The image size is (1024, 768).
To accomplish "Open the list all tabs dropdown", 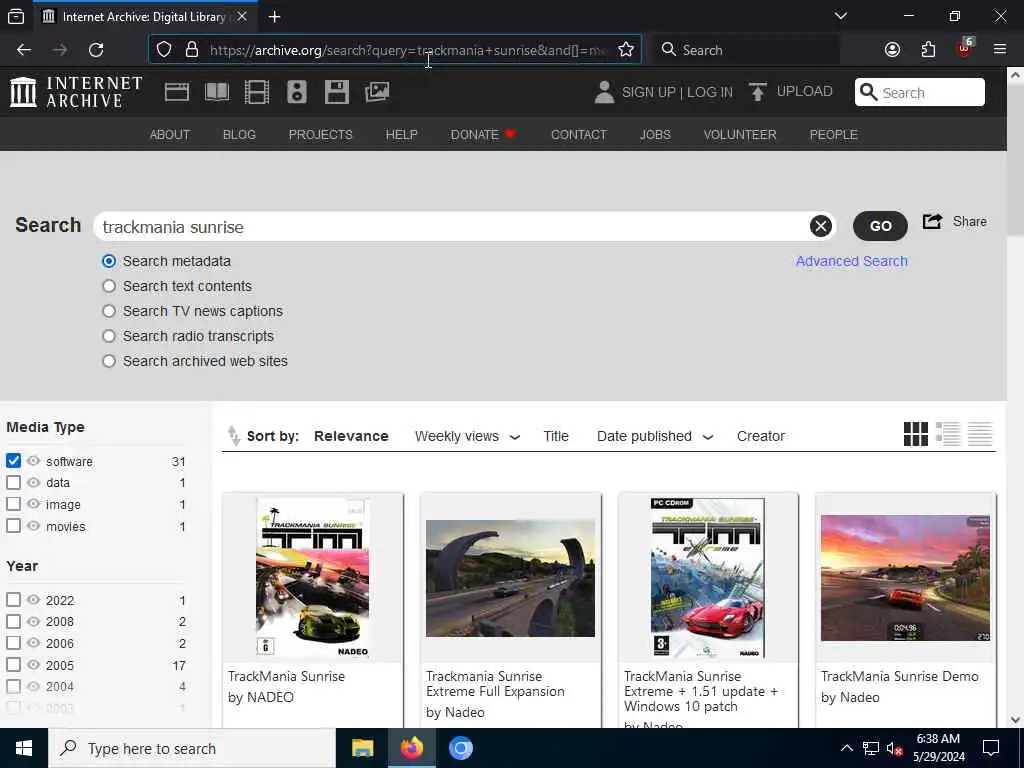I will (x=841, y=16).
